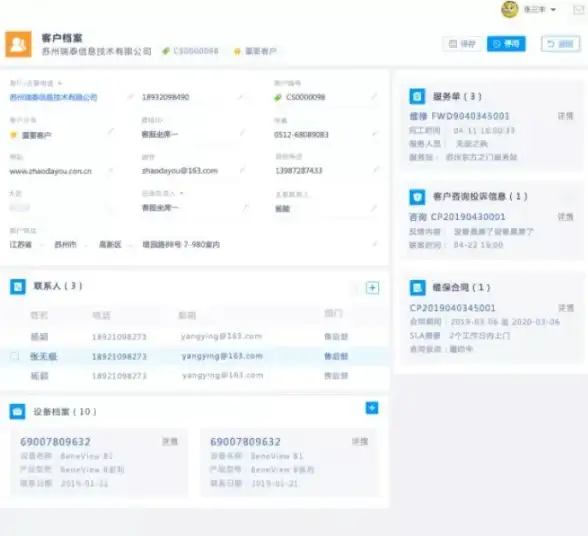Screen dimensions: 588x536
Task: Click 江苏省 province in address
Action: click(21, 245)
